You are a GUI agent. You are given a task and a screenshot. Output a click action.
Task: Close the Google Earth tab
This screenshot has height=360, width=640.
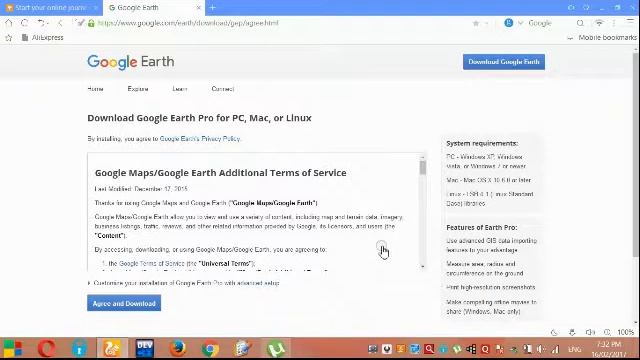[x=199, y=8]
